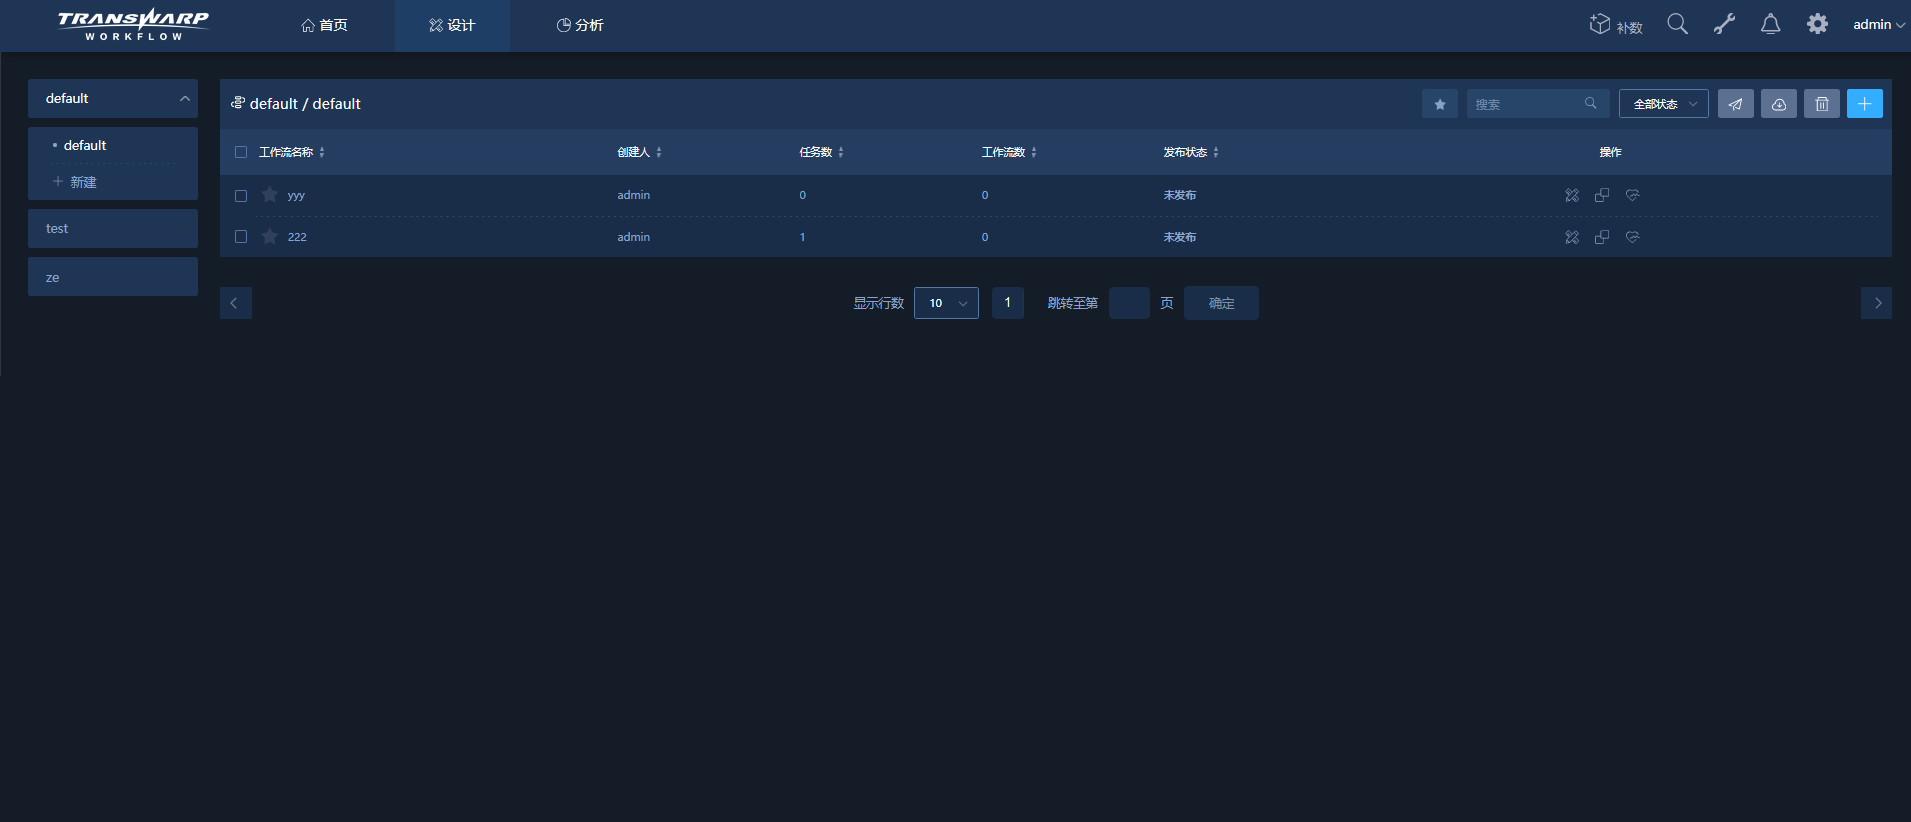Viewport: 1911px width, 822px height.
Task: Click page number 1 button
Action: 1007,303
